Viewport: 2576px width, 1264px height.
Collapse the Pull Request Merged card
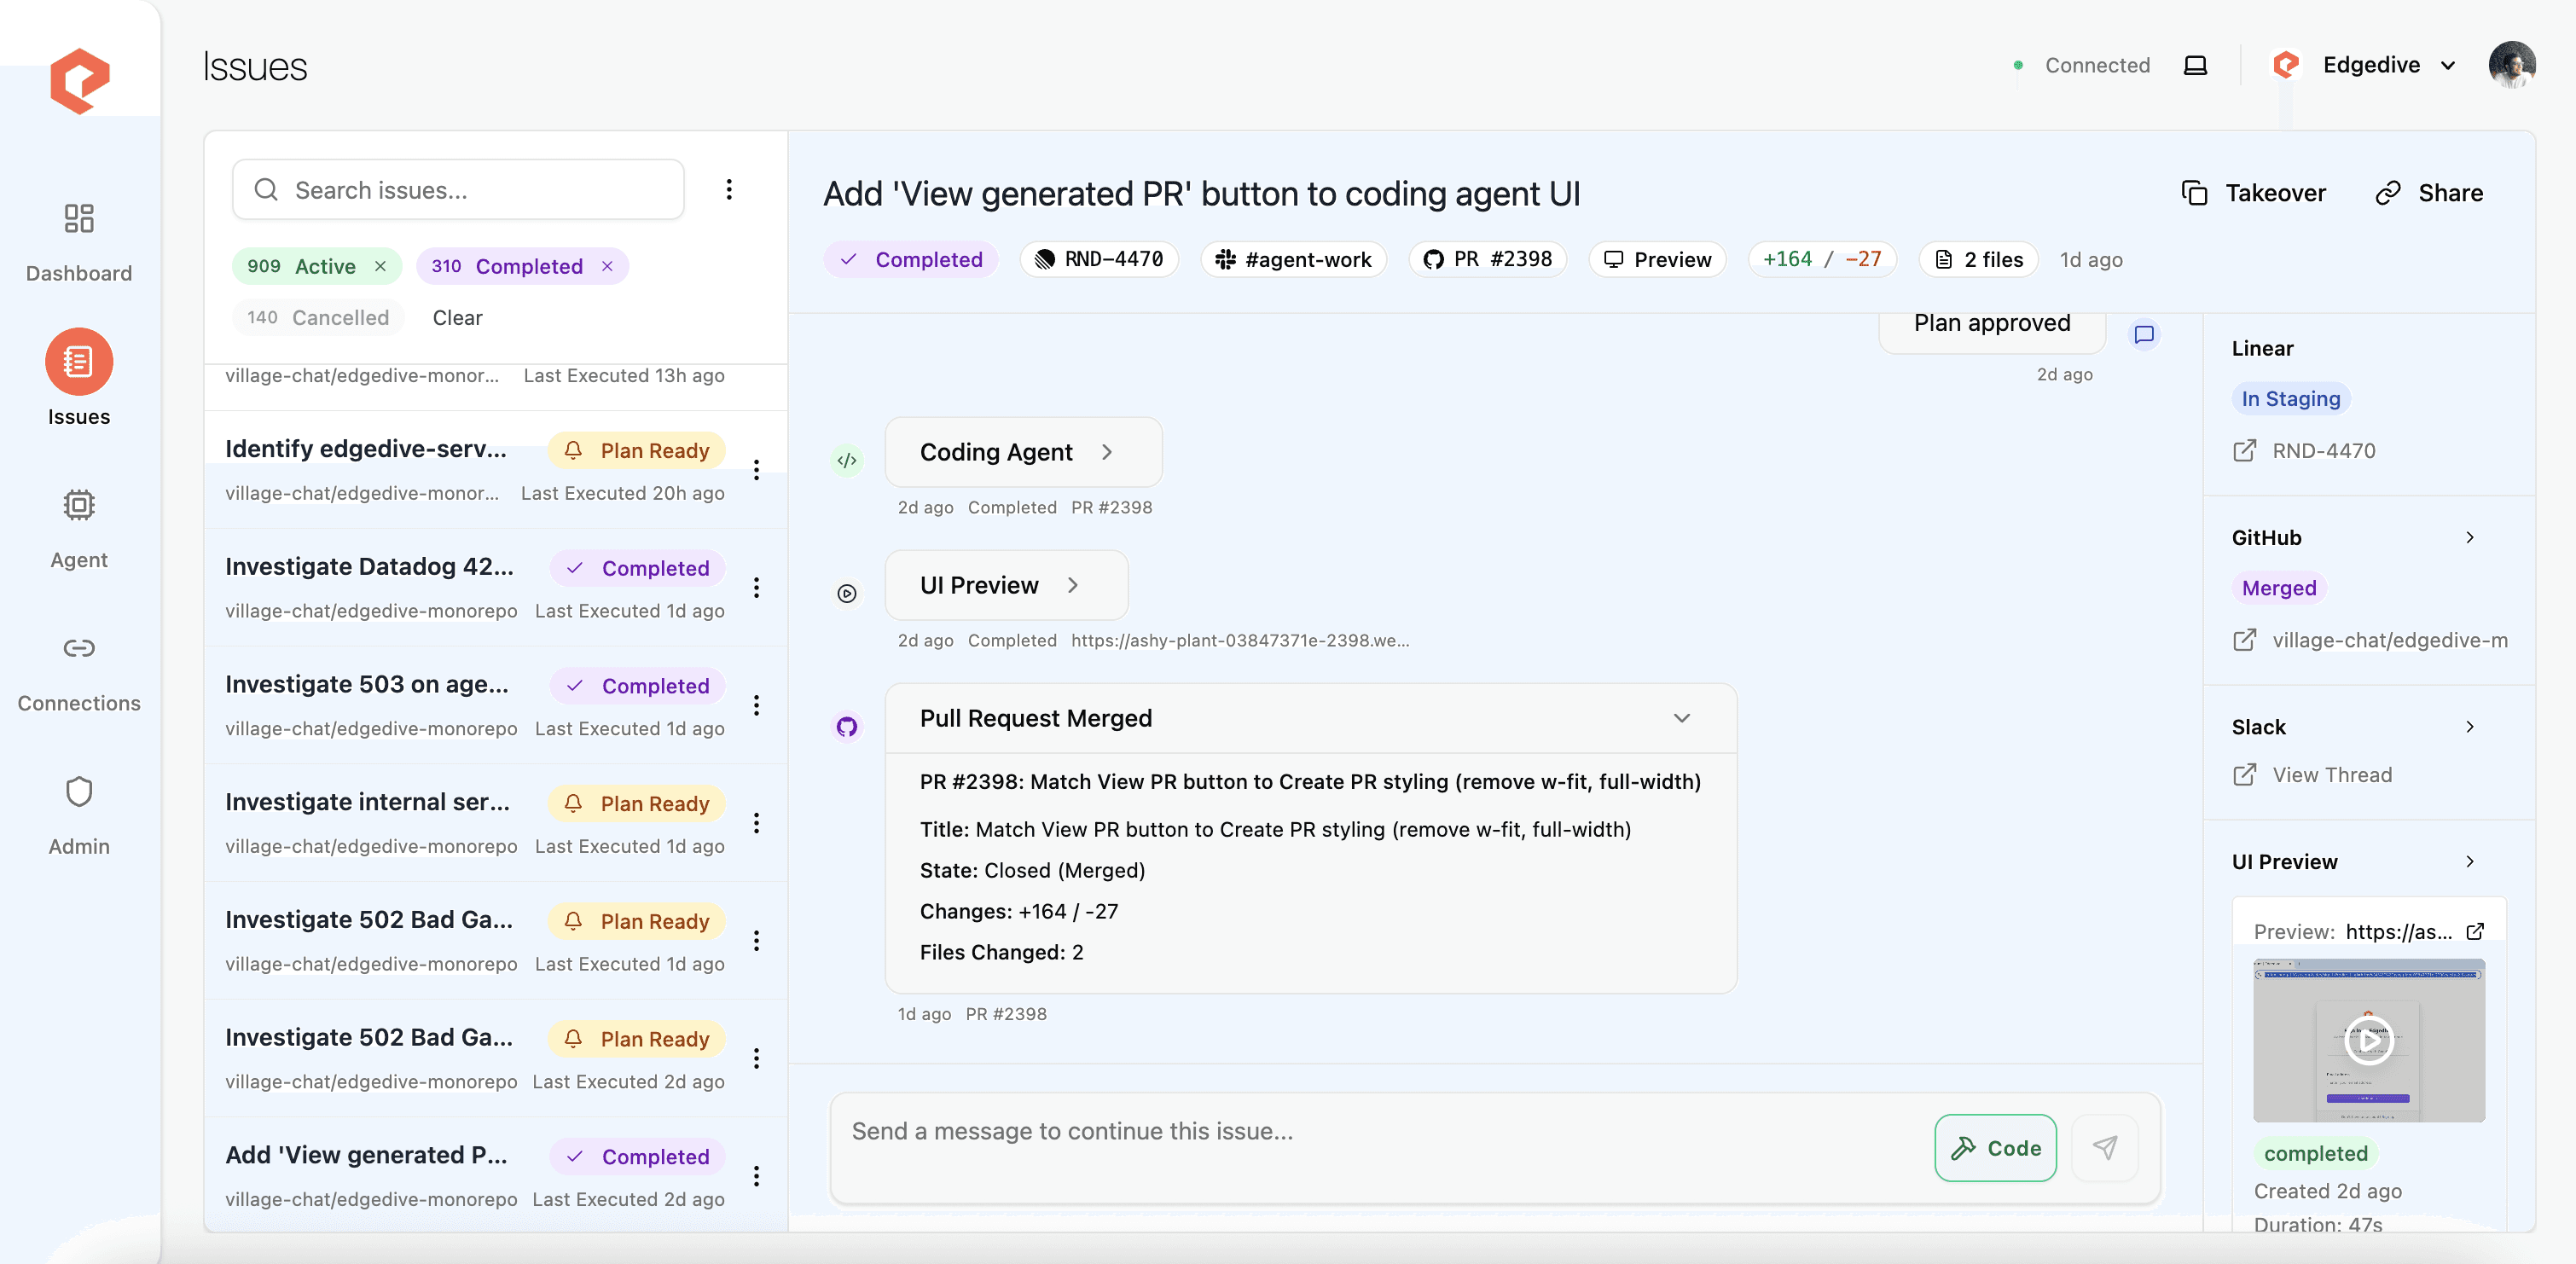(1682, 718)
